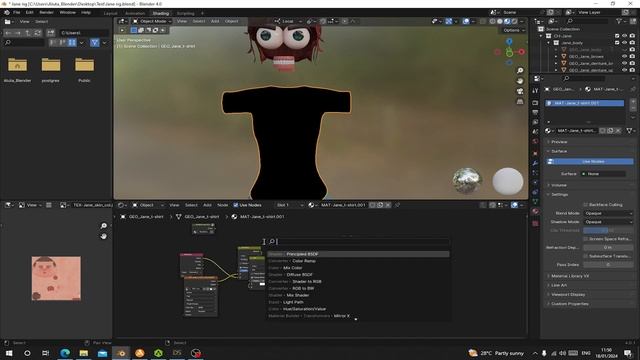The width and height of the screenshot is (640, 360).
Task: Toggle the exclude checkbox for CH-Jane collection
Action: 617,36
